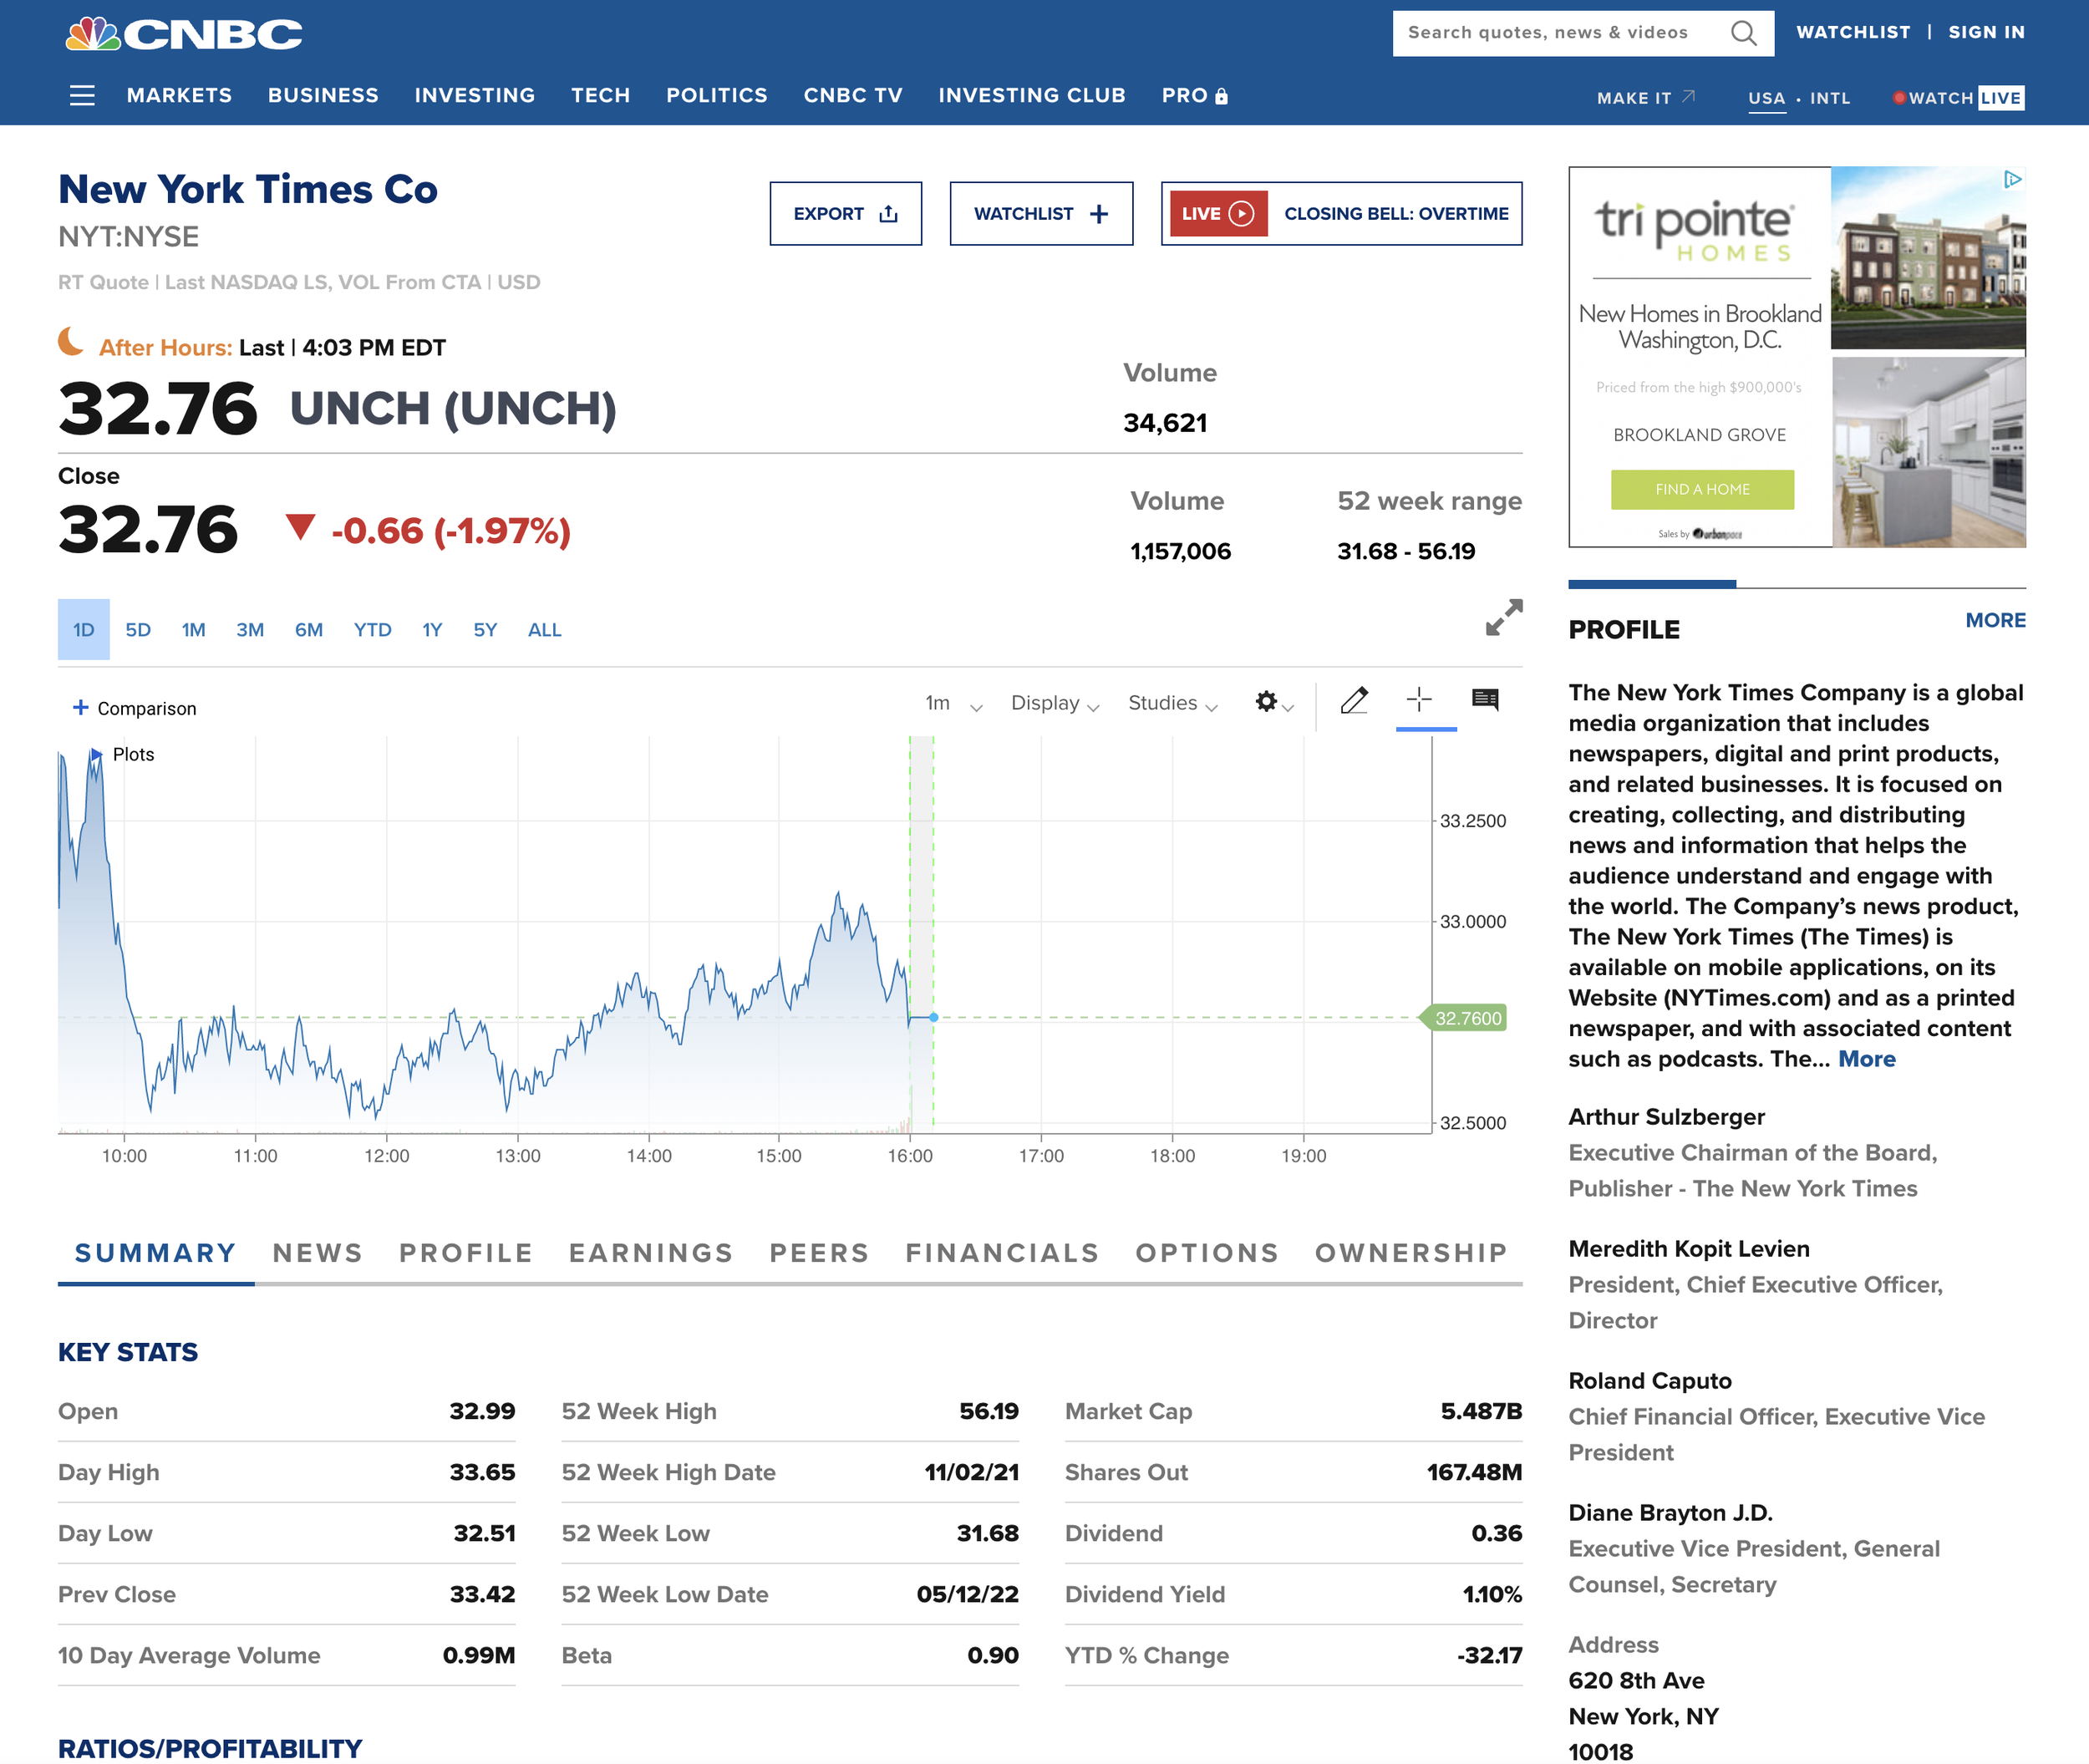Click the AdChoices ad icon
Viewport: 2089px width, 1764px height.
(x=2012, y=180)
